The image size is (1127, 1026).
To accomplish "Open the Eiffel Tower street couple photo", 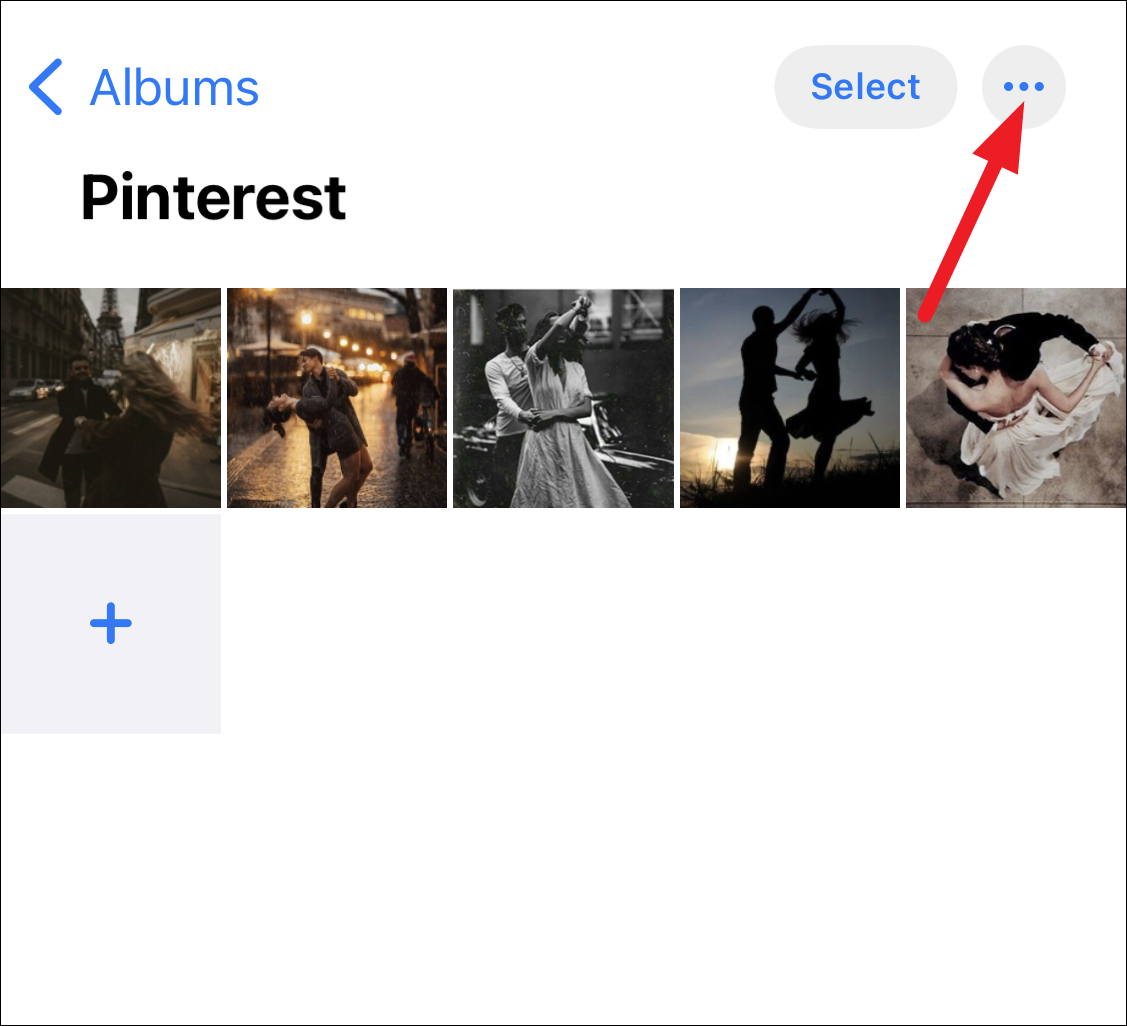I will pyautogui.click(x=110, y=398).
